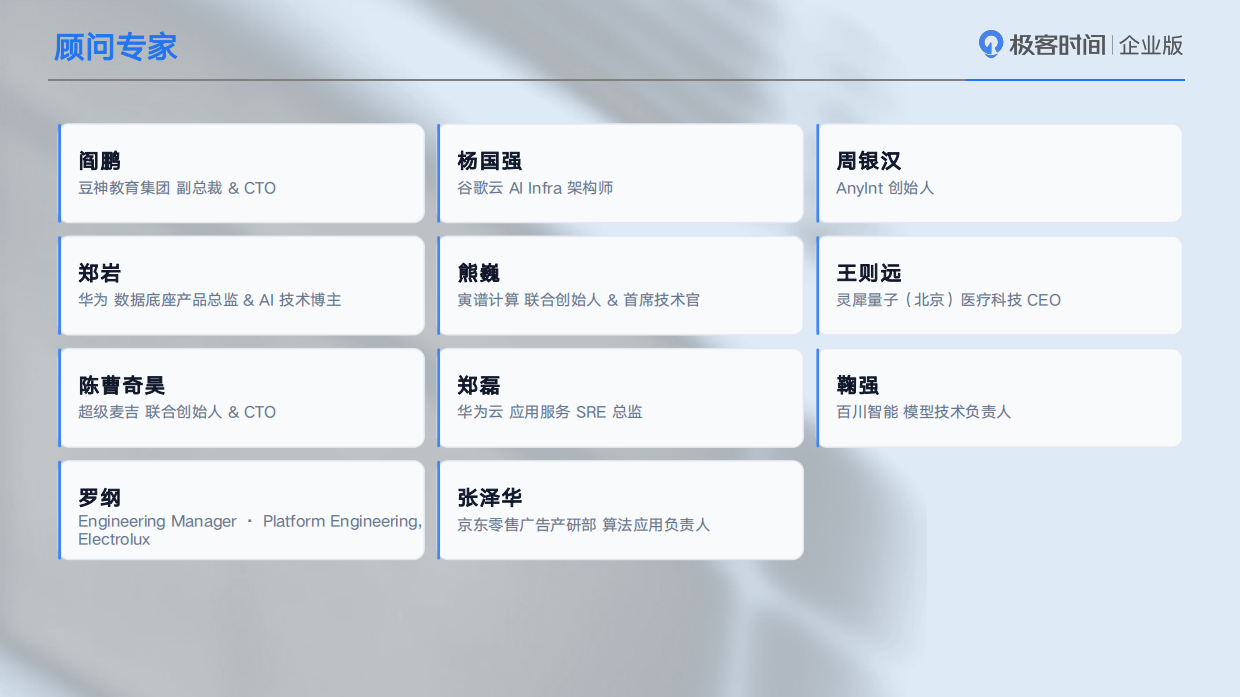Click 豆神教育集团 副总裁 & CTO subtitle
1240x697 pixels.
(x=177, y=188)
